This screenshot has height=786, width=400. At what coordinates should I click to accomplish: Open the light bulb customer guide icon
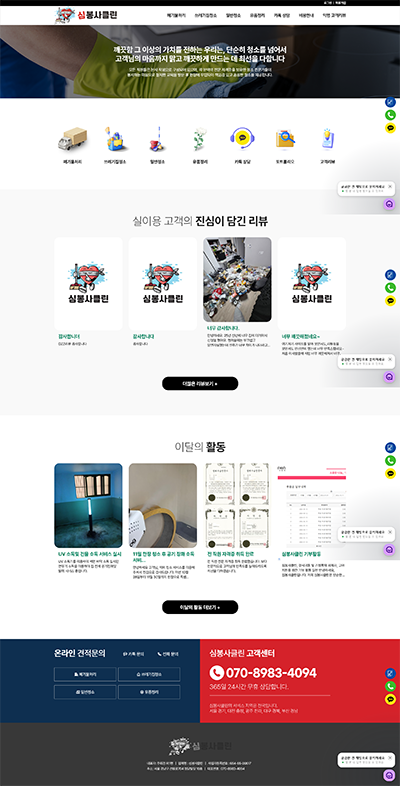pos(327,139)
